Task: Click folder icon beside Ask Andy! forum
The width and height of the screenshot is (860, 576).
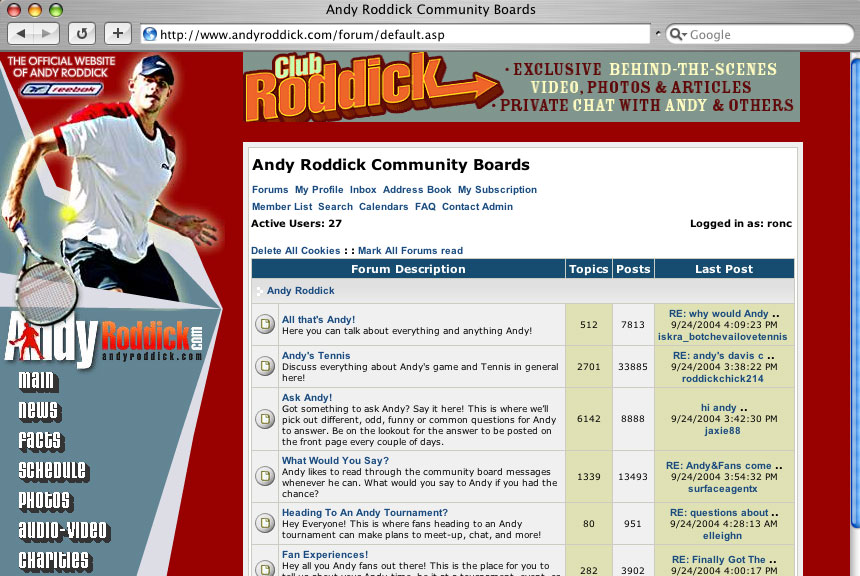Action: tap(265, 419)
